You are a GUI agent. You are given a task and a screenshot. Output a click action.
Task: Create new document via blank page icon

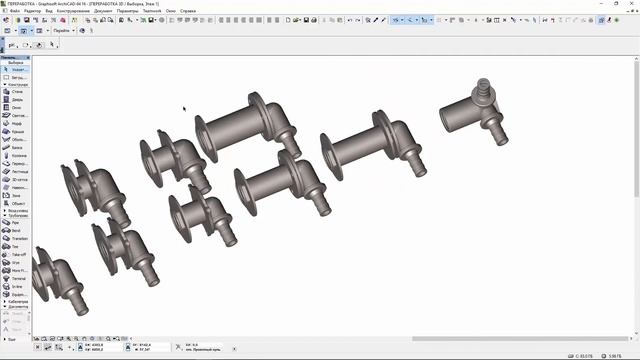coord(288,20)
